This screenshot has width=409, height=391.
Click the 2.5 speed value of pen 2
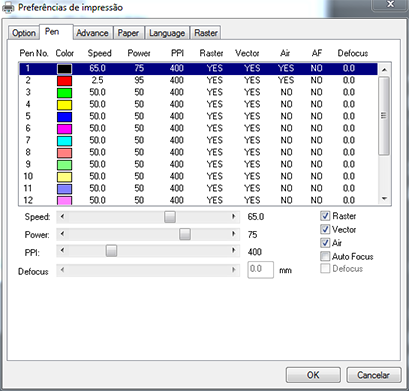[97, 80]
